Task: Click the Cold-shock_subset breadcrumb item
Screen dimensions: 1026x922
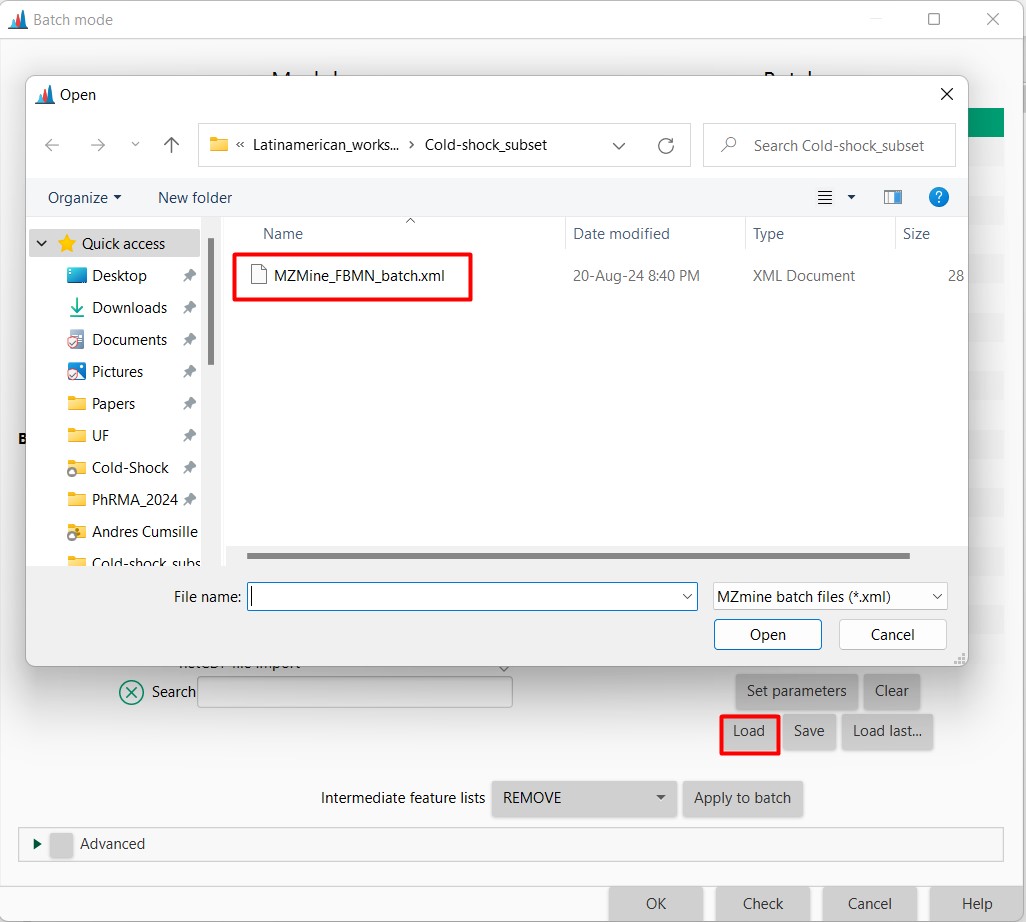Action: pos(487,144)
